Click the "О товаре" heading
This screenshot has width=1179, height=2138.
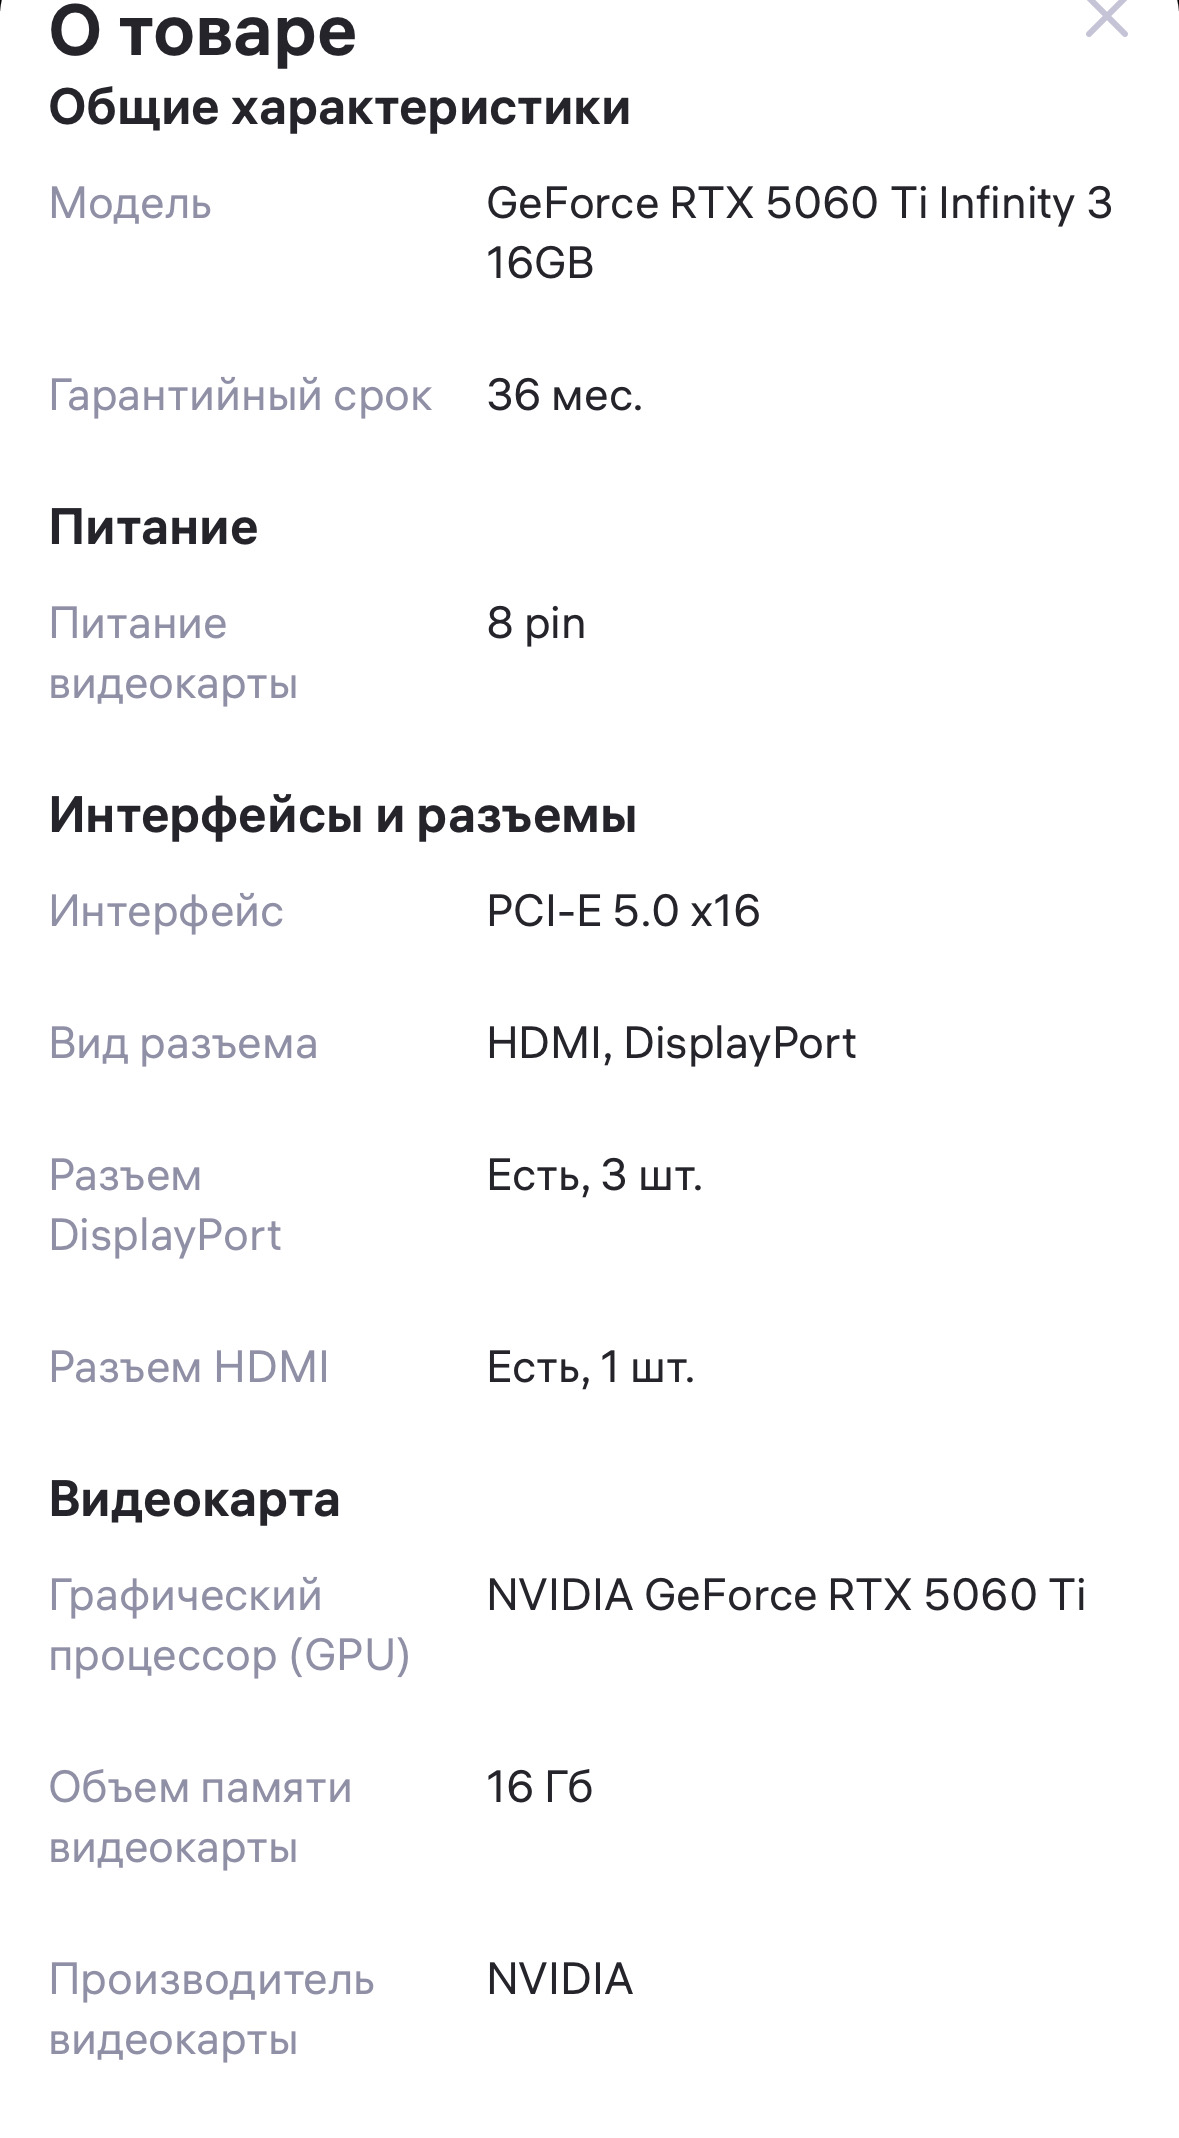pyautogui.click(x=203, y=32)
